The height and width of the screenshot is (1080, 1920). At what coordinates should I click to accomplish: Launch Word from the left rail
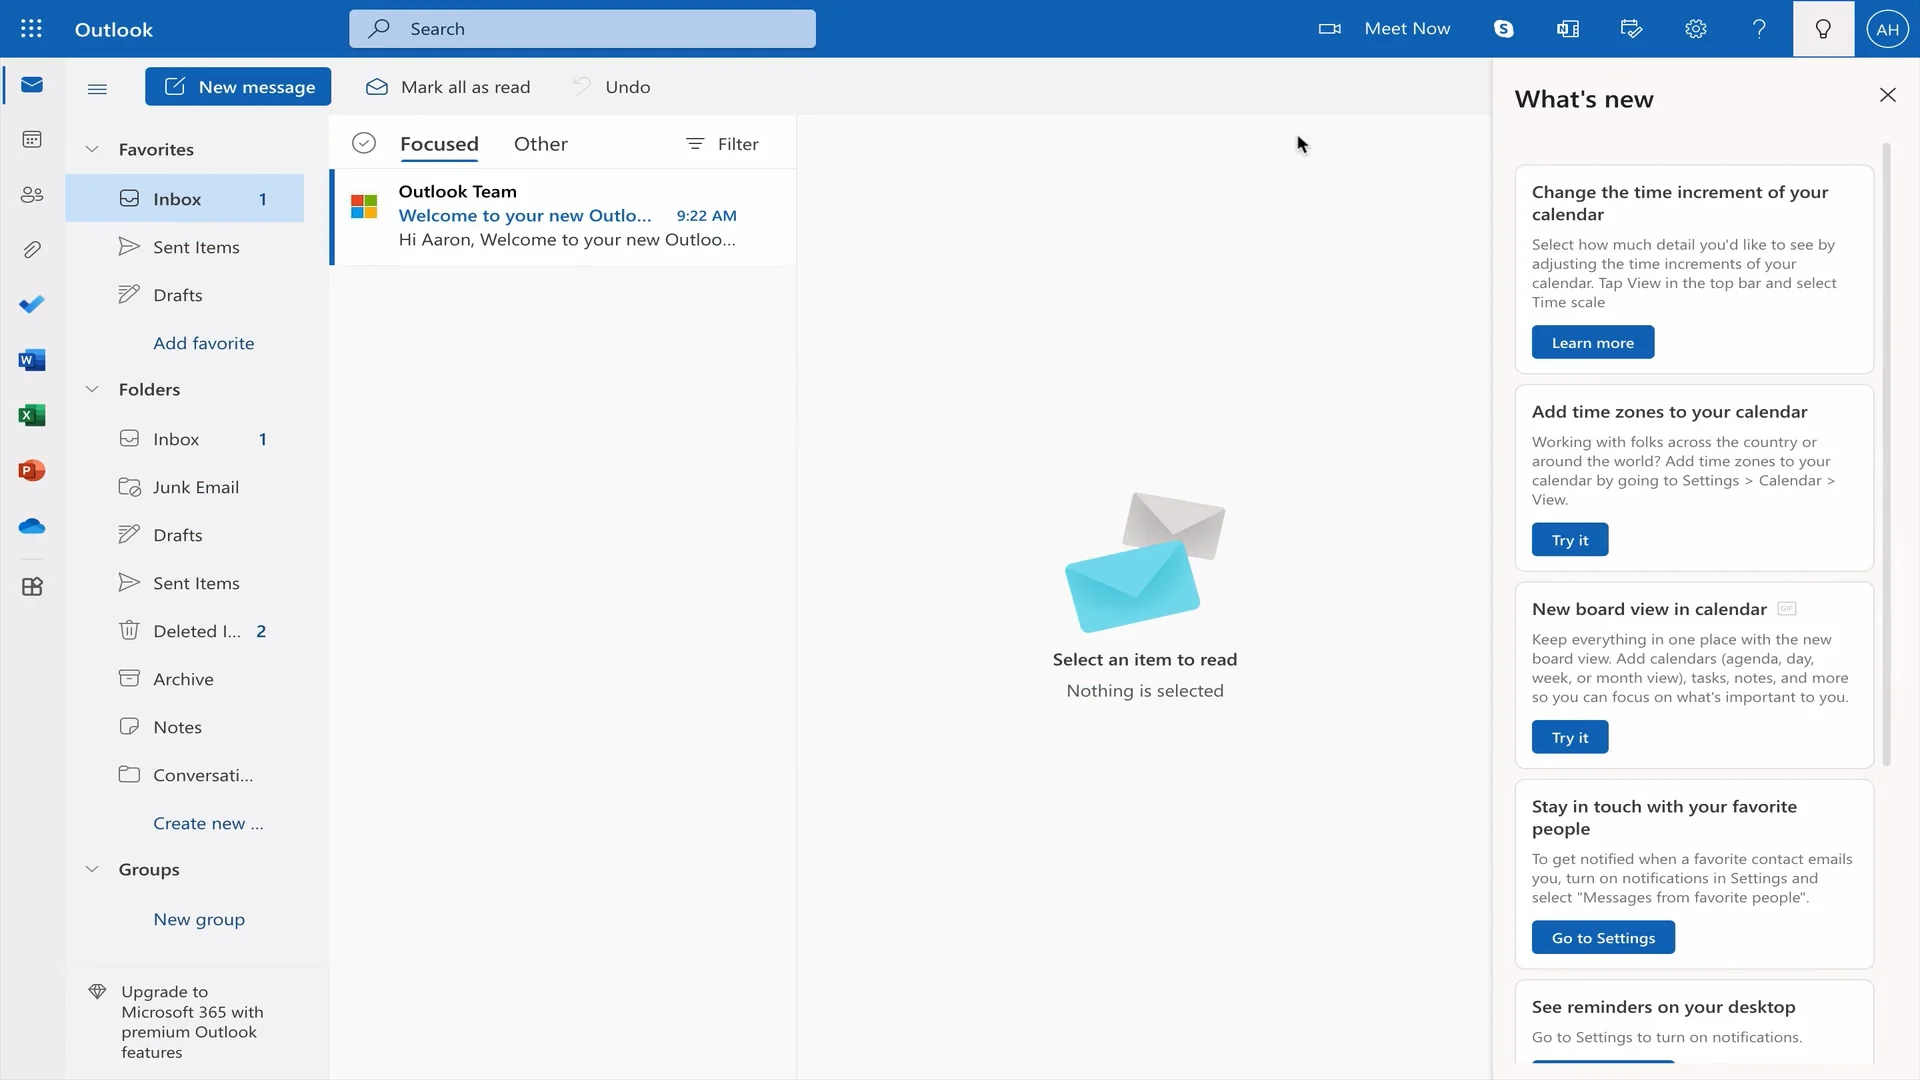(x=32, y=360)
